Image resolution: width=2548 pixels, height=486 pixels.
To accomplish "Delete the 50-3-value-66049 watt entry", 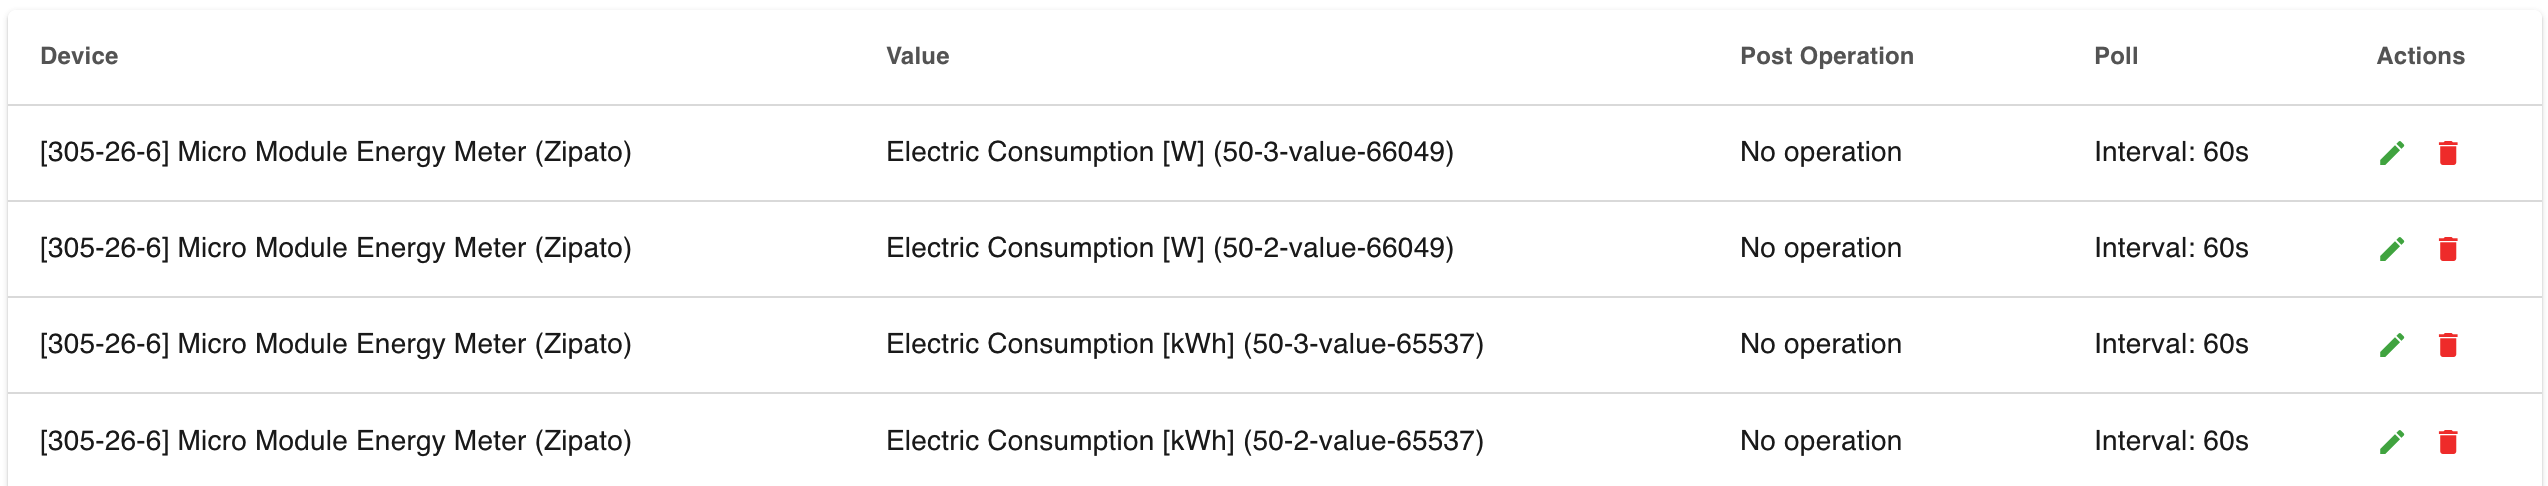I will click(2448, 153).
